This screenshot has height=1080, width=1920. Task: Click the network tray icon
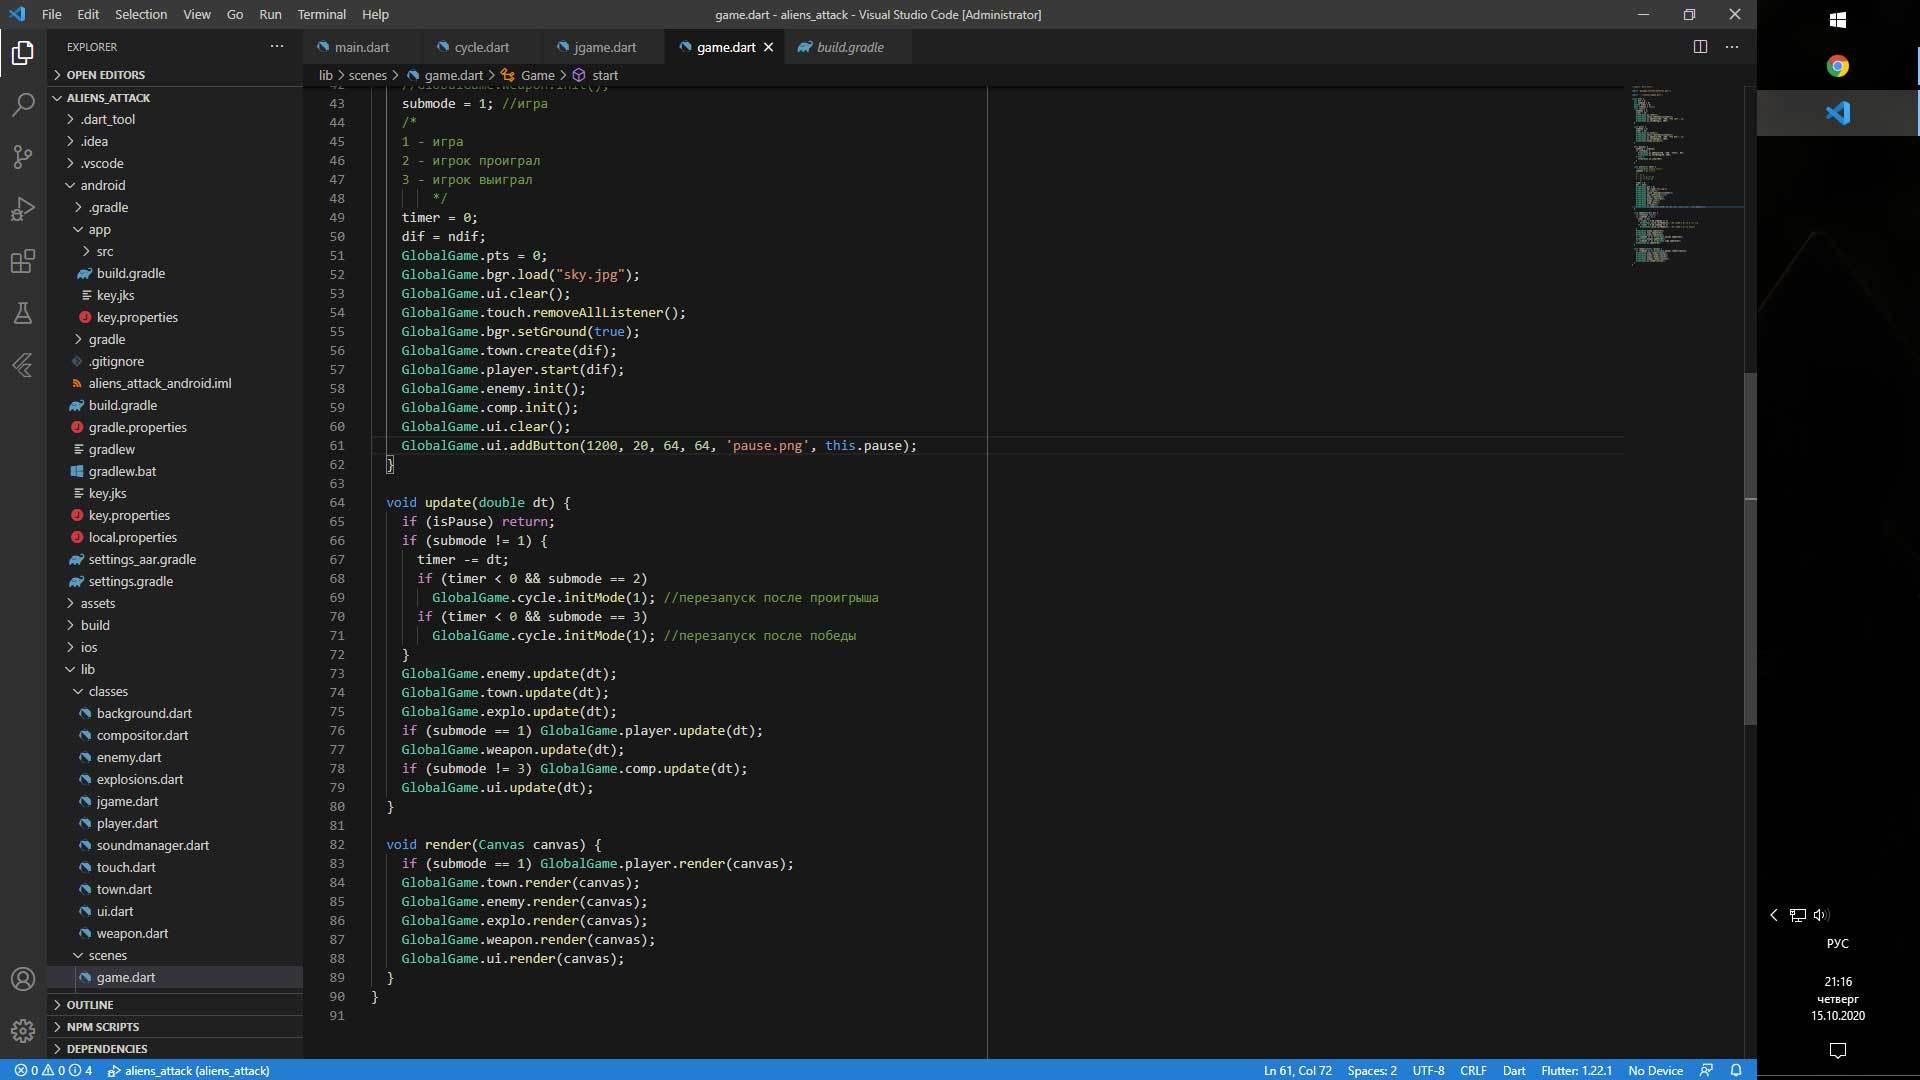pos(1798,915)
